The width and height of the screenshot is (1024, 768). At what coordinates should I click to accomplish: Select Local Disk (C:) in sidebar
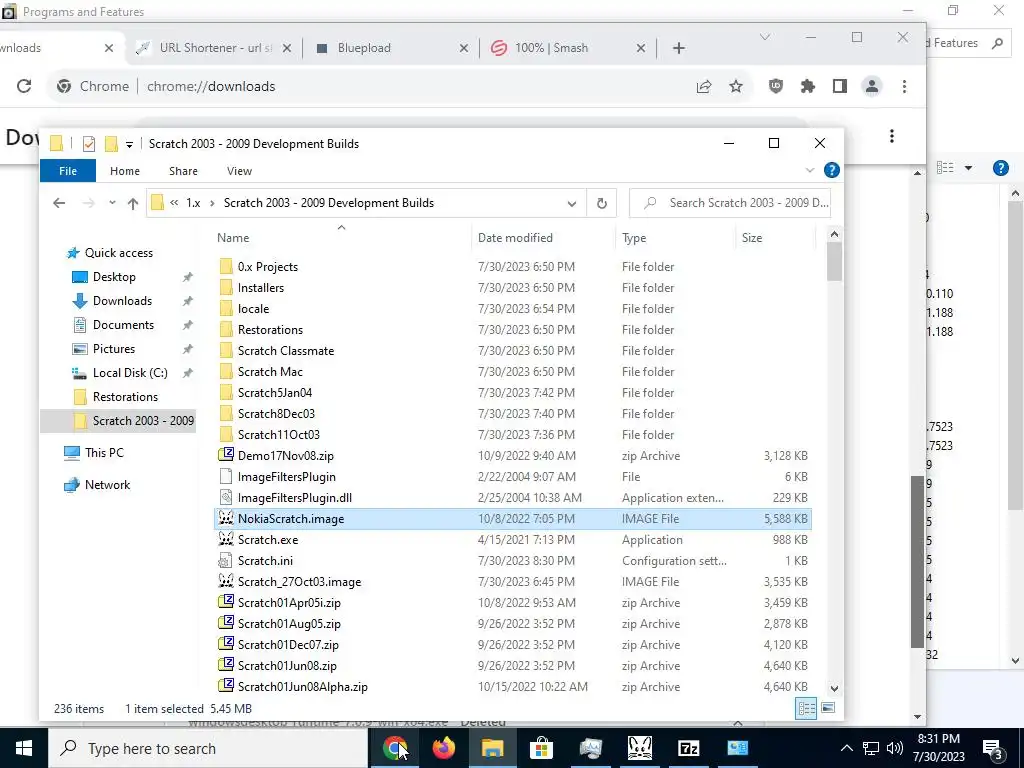pos(130,373)
